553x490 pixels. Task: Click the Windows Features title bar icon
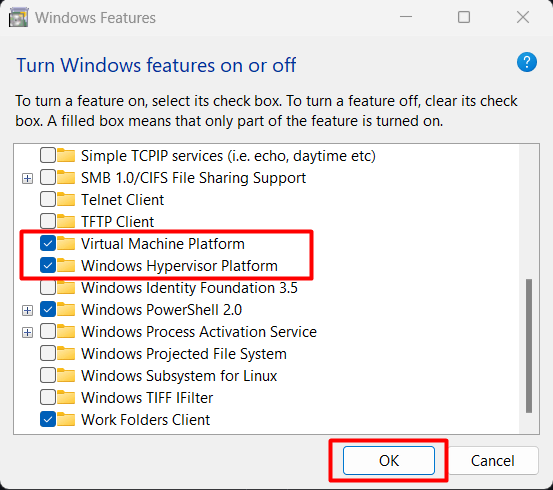tap(18, 18)
